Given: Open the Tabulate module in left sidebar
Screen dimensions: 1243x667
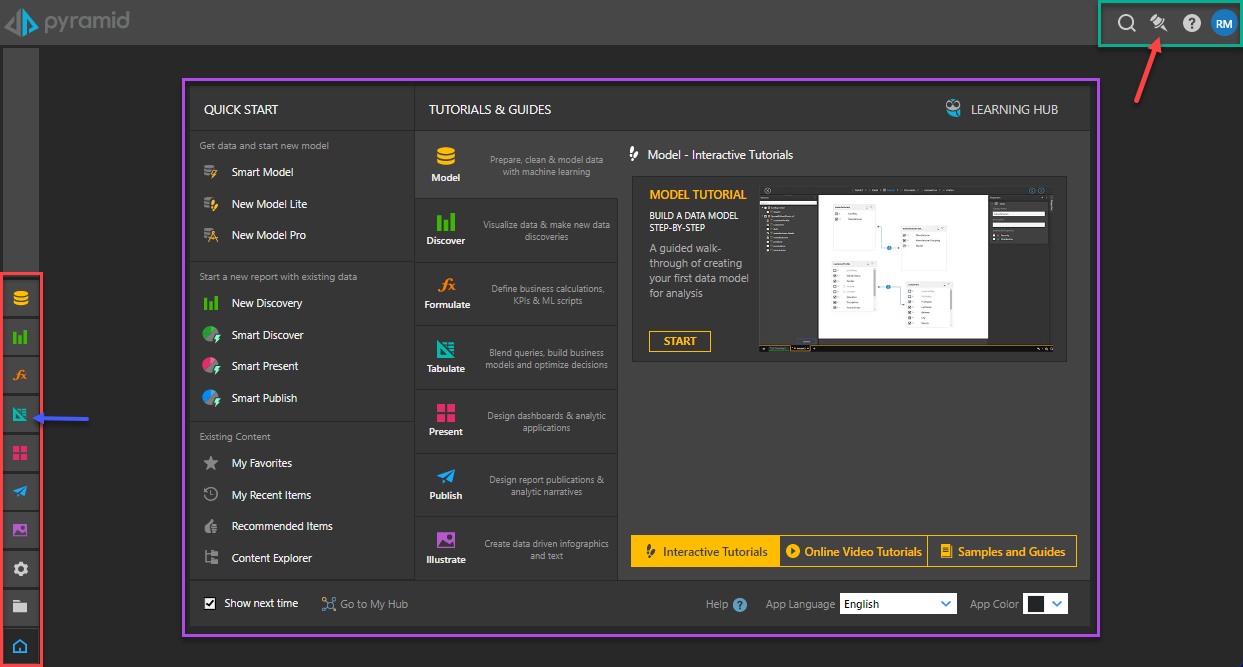Looking at the screenshot, I should coord(20,414).
